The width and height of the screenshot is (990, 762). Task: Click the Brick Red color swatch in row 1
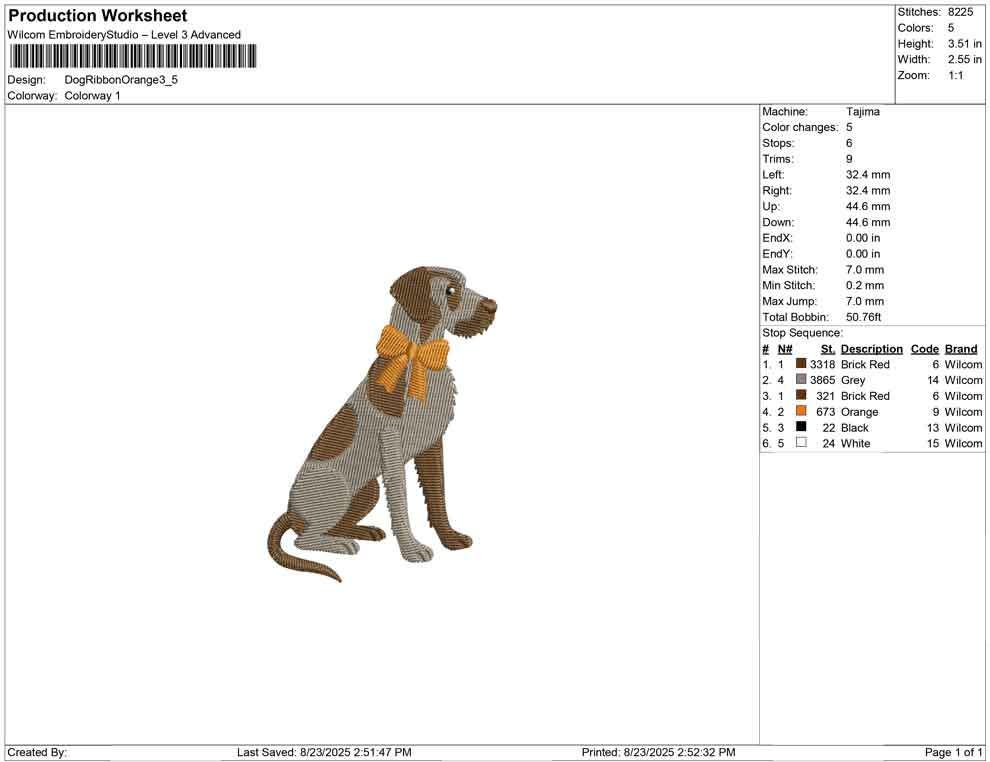800,364
